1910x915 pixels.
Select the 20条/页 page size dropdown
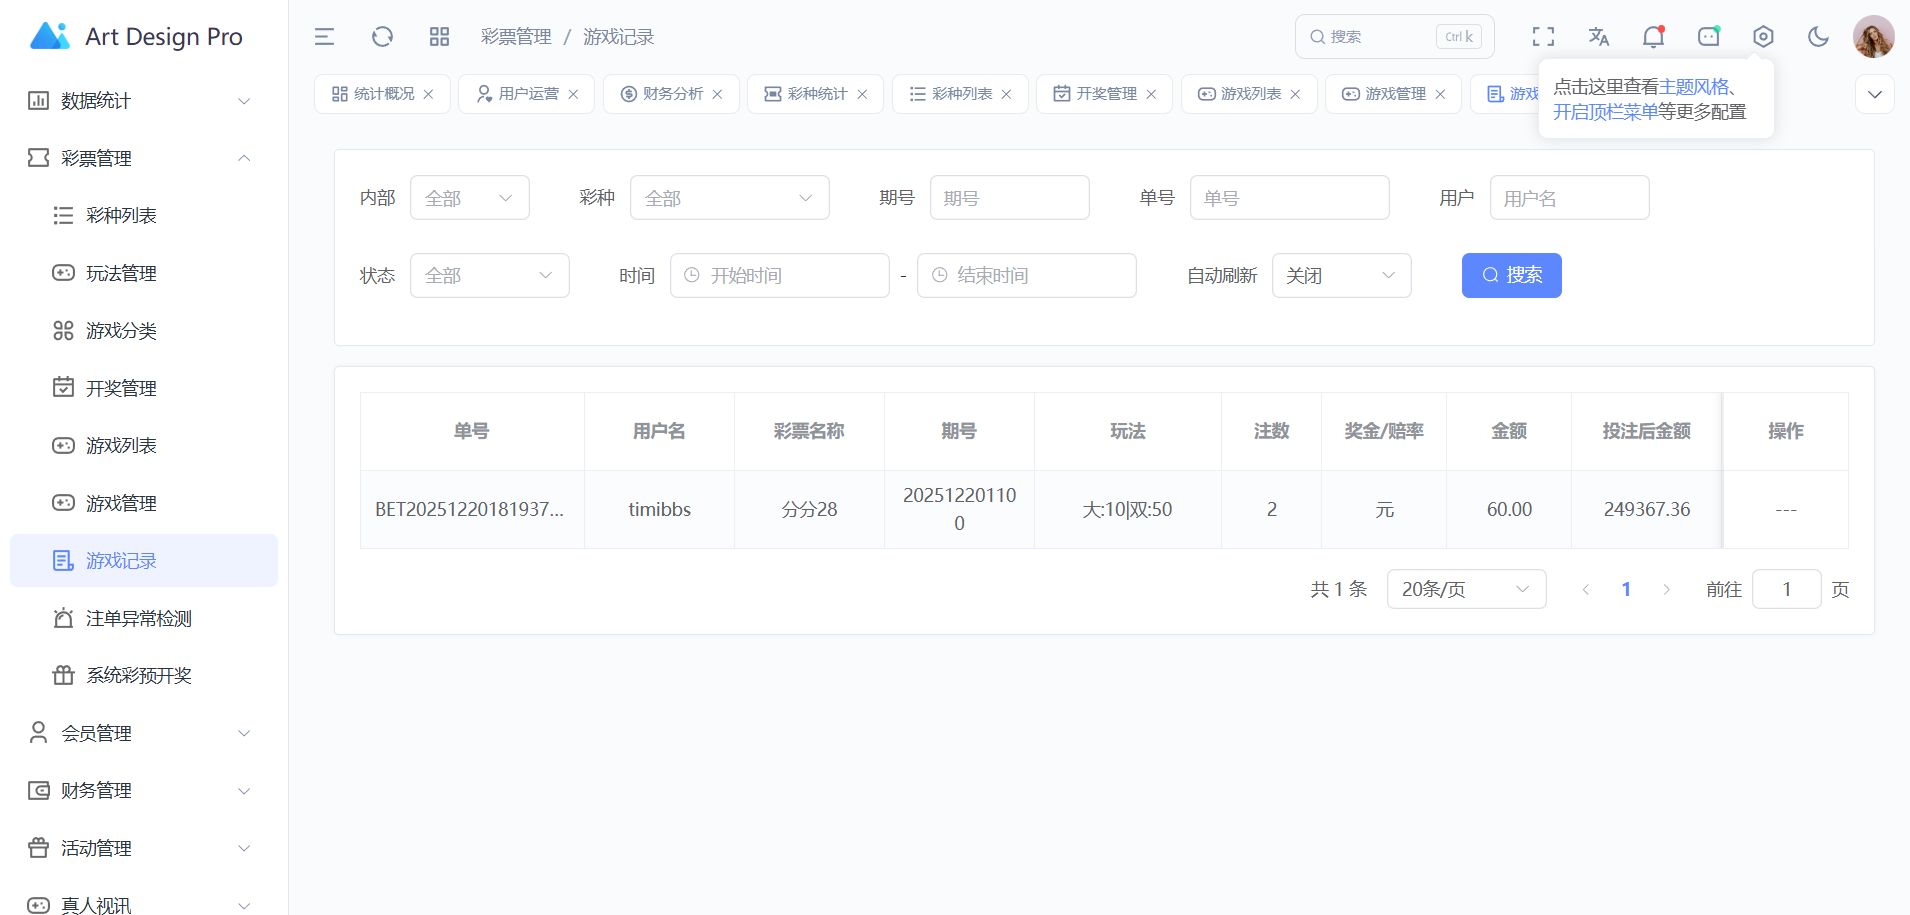pyautogui.click(x=1465, y=589)
